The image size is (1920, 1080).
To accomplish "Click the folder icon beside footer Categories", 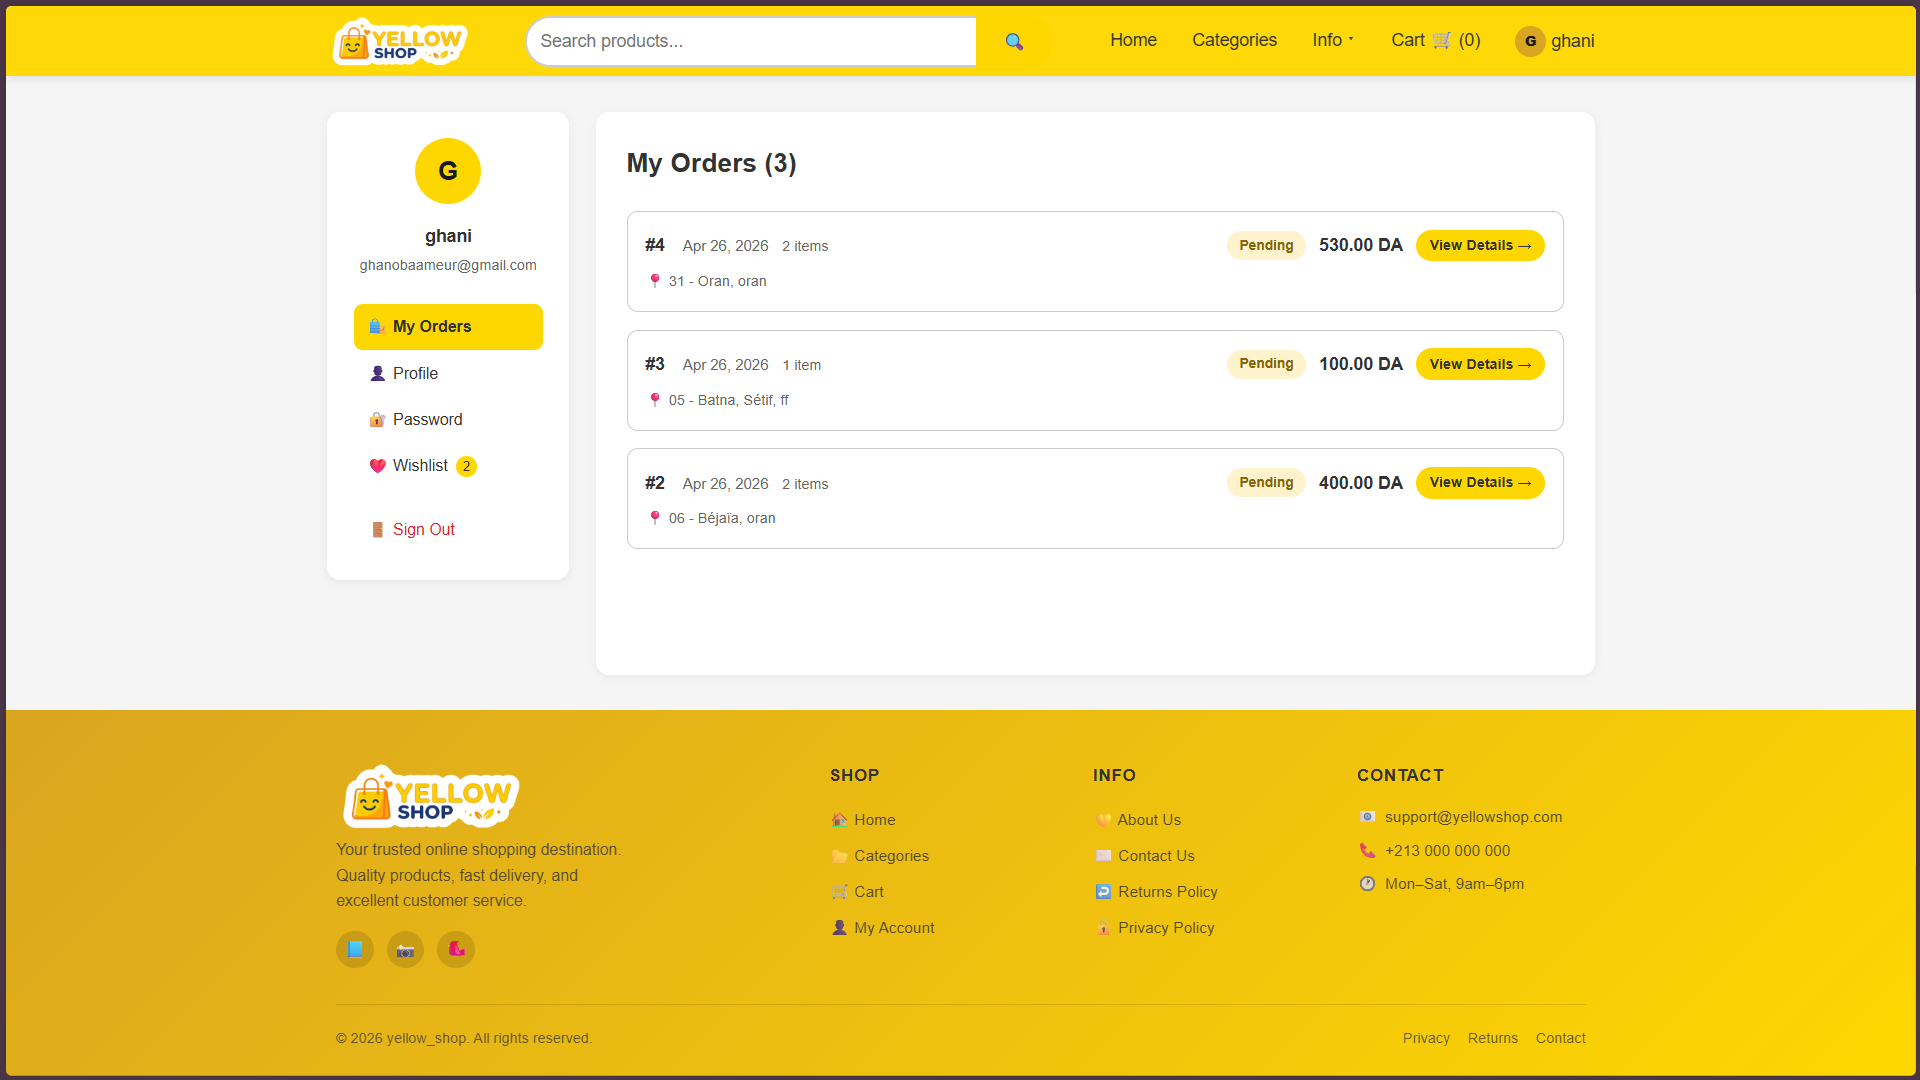I will (839, 856).
